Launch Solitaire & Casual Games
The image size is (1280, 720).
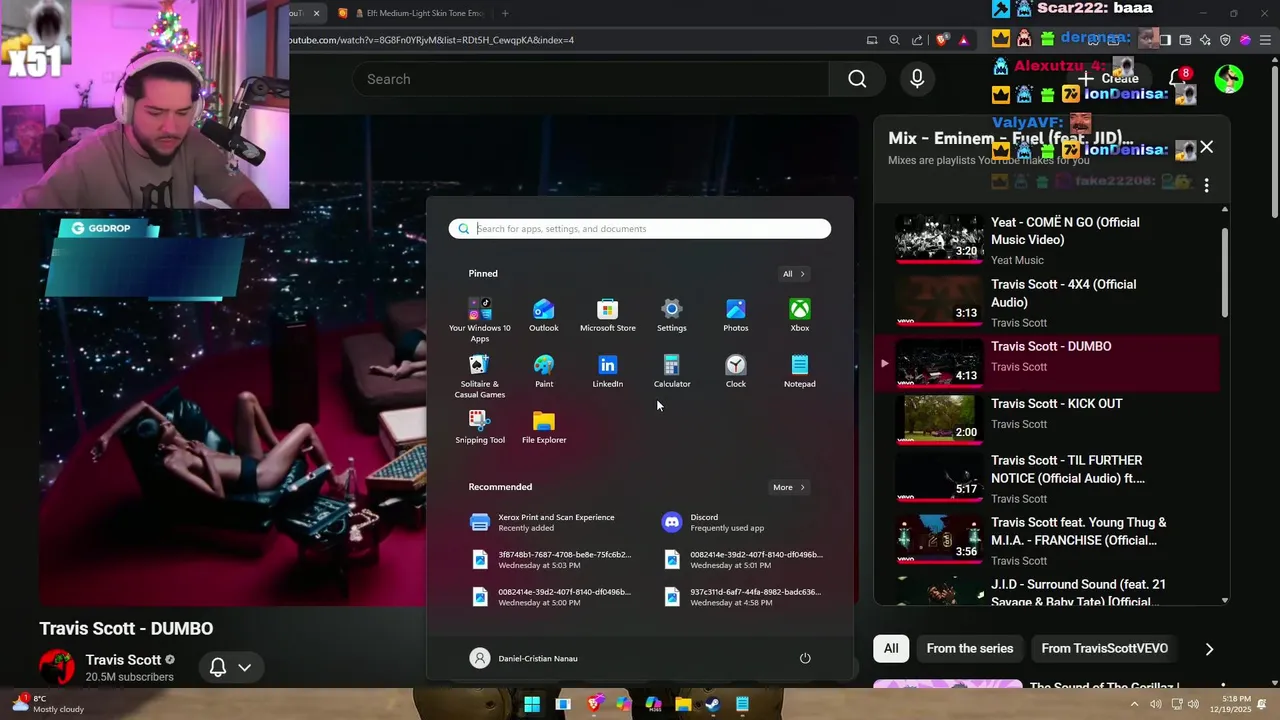point(480,376)
